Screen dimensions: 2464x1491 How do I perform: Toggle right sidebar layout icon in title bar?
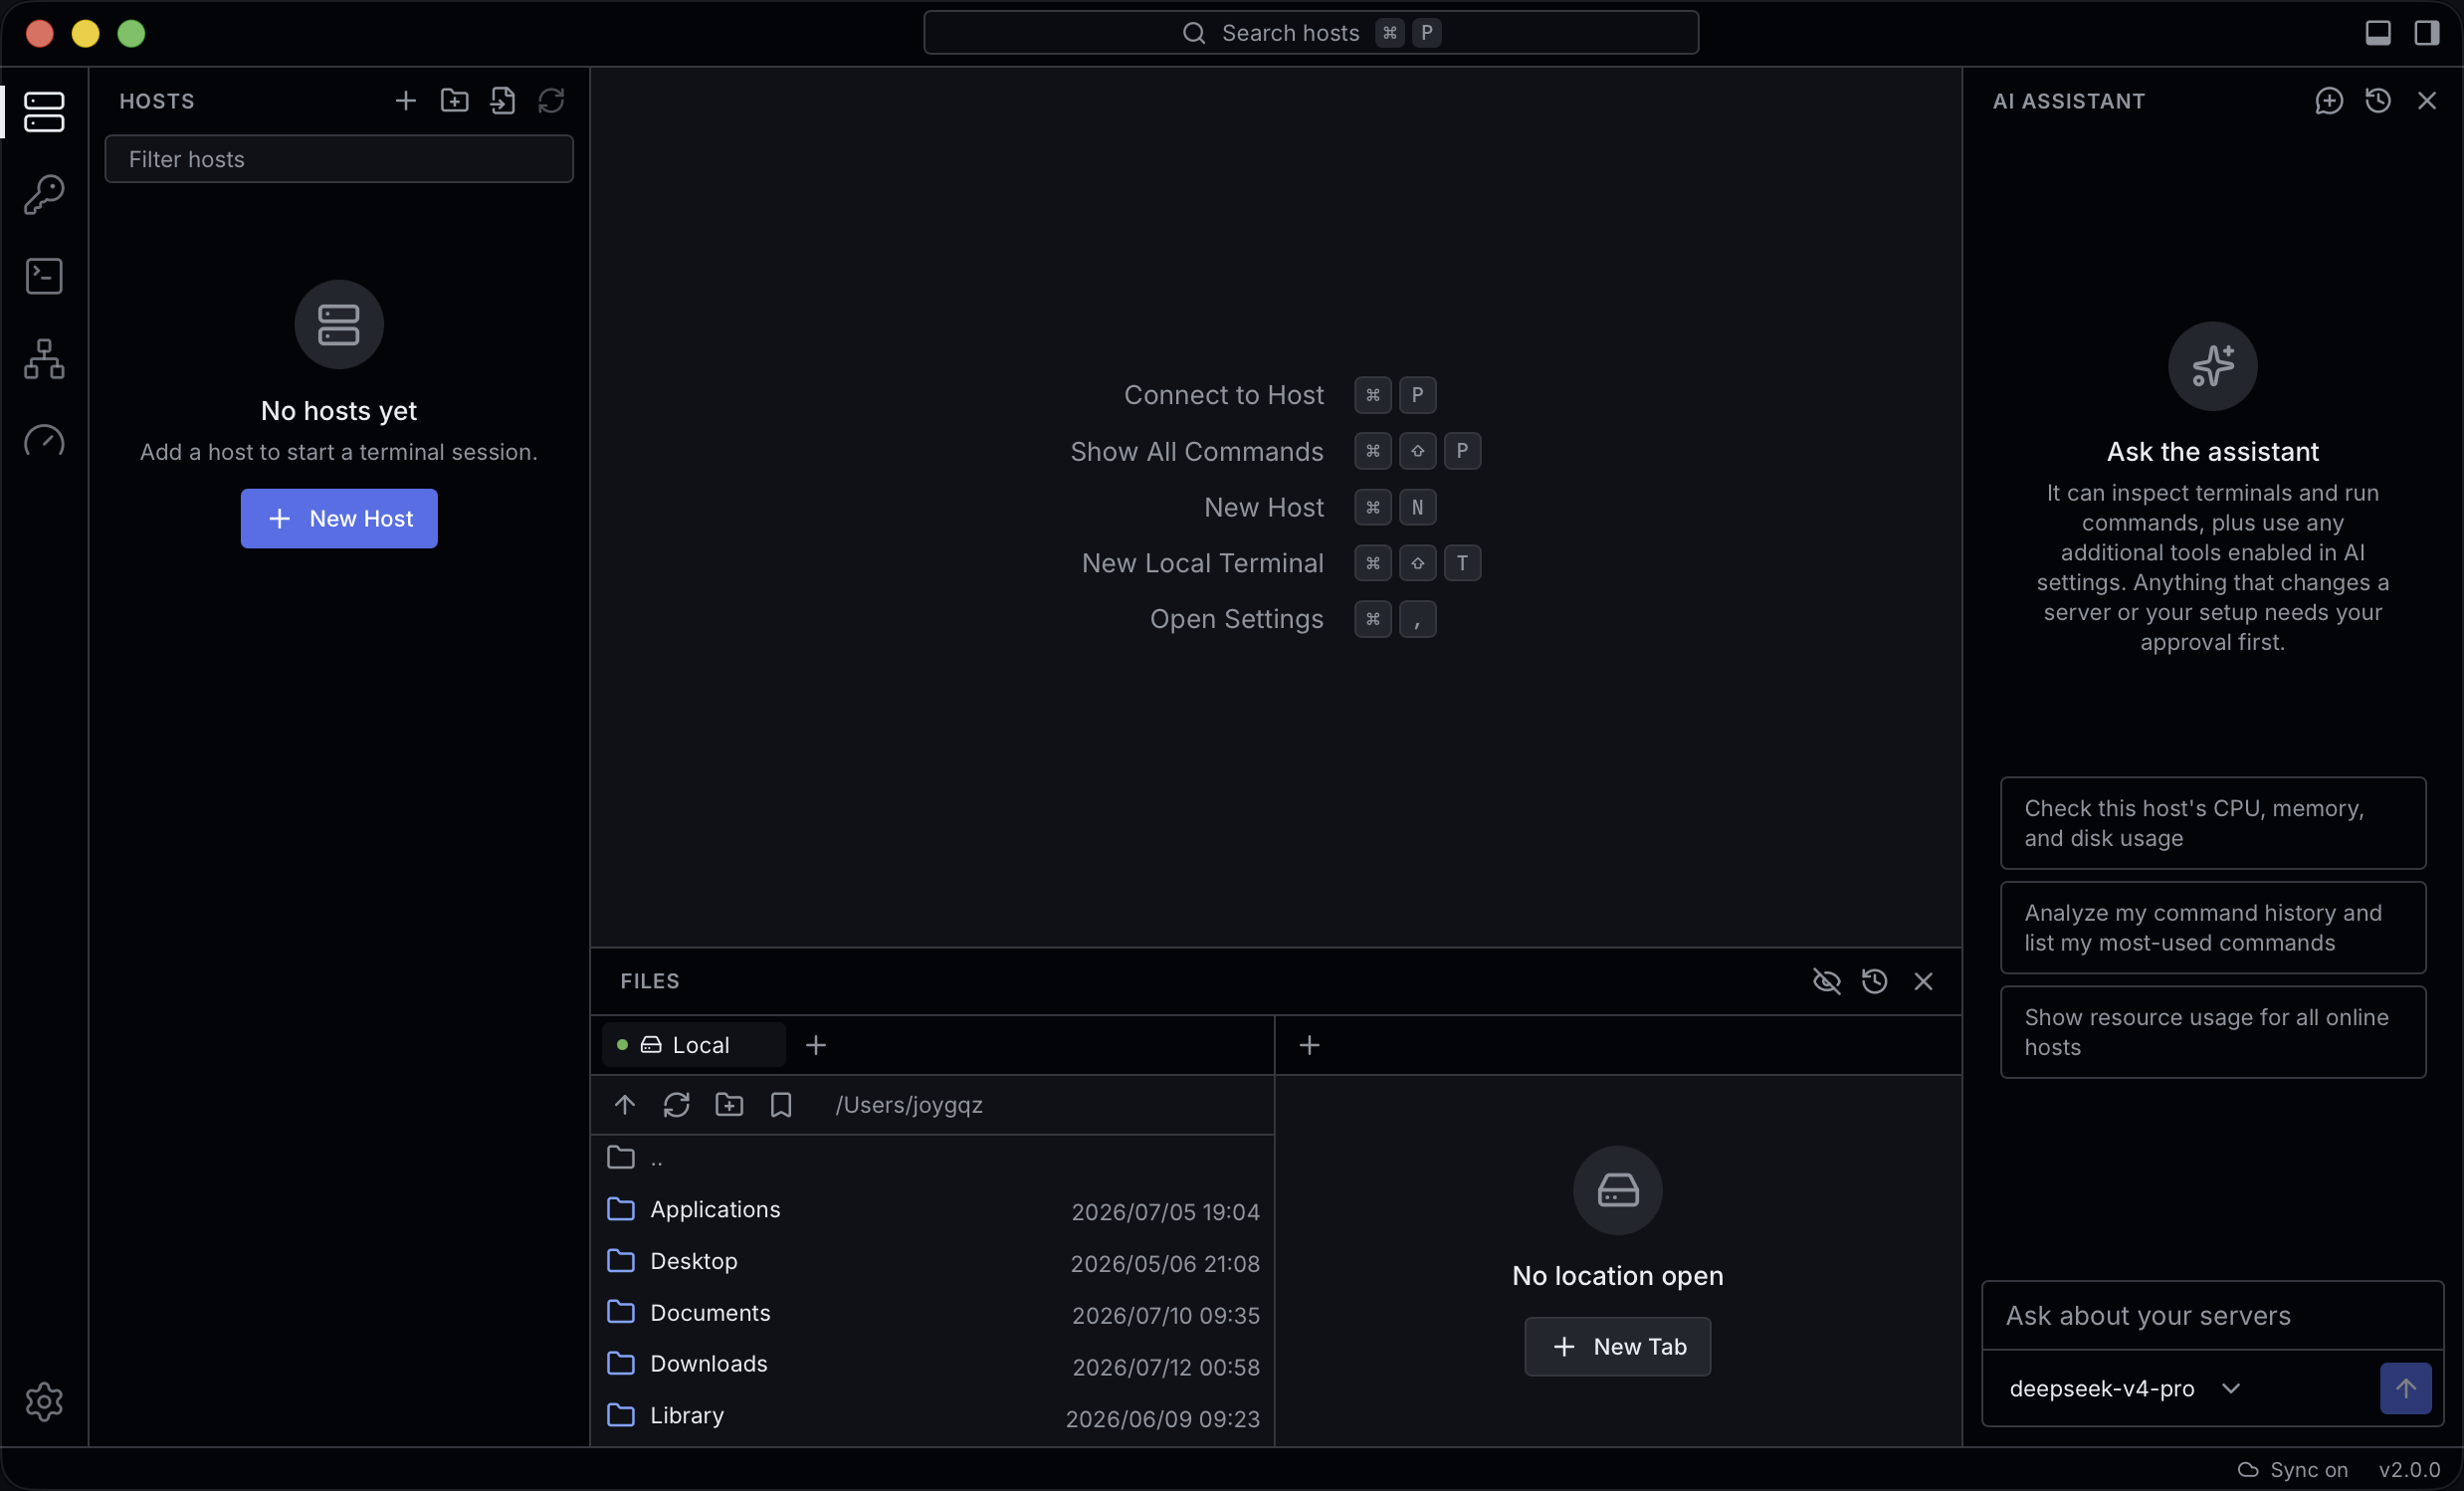(2427, 33)
